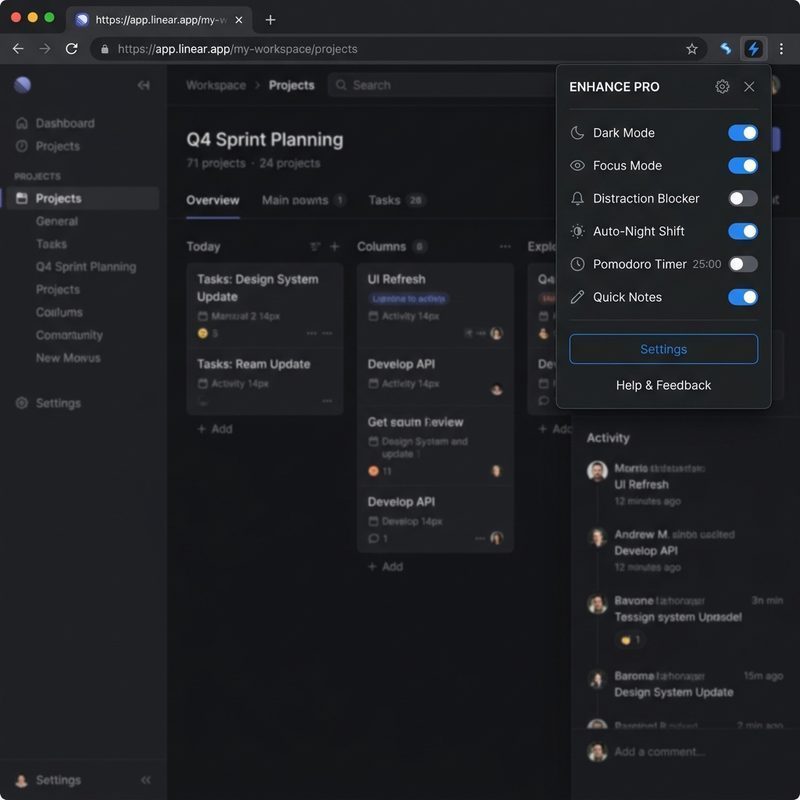Click Morris's avatar in Activity
The width and height of the screenshot is (800, 800).
(x=597, y=471)
